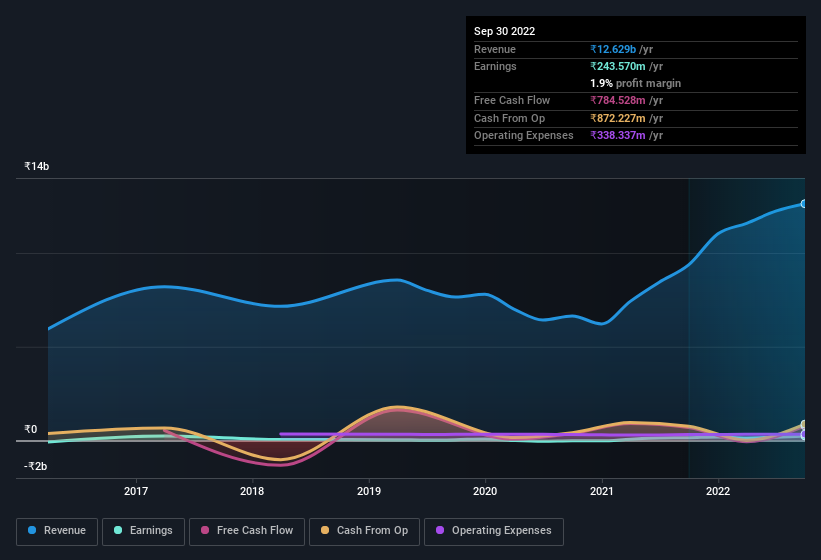Toggle the Revenue legend button
This screenshot has width=821, height=560.
(x=57, y=531)
